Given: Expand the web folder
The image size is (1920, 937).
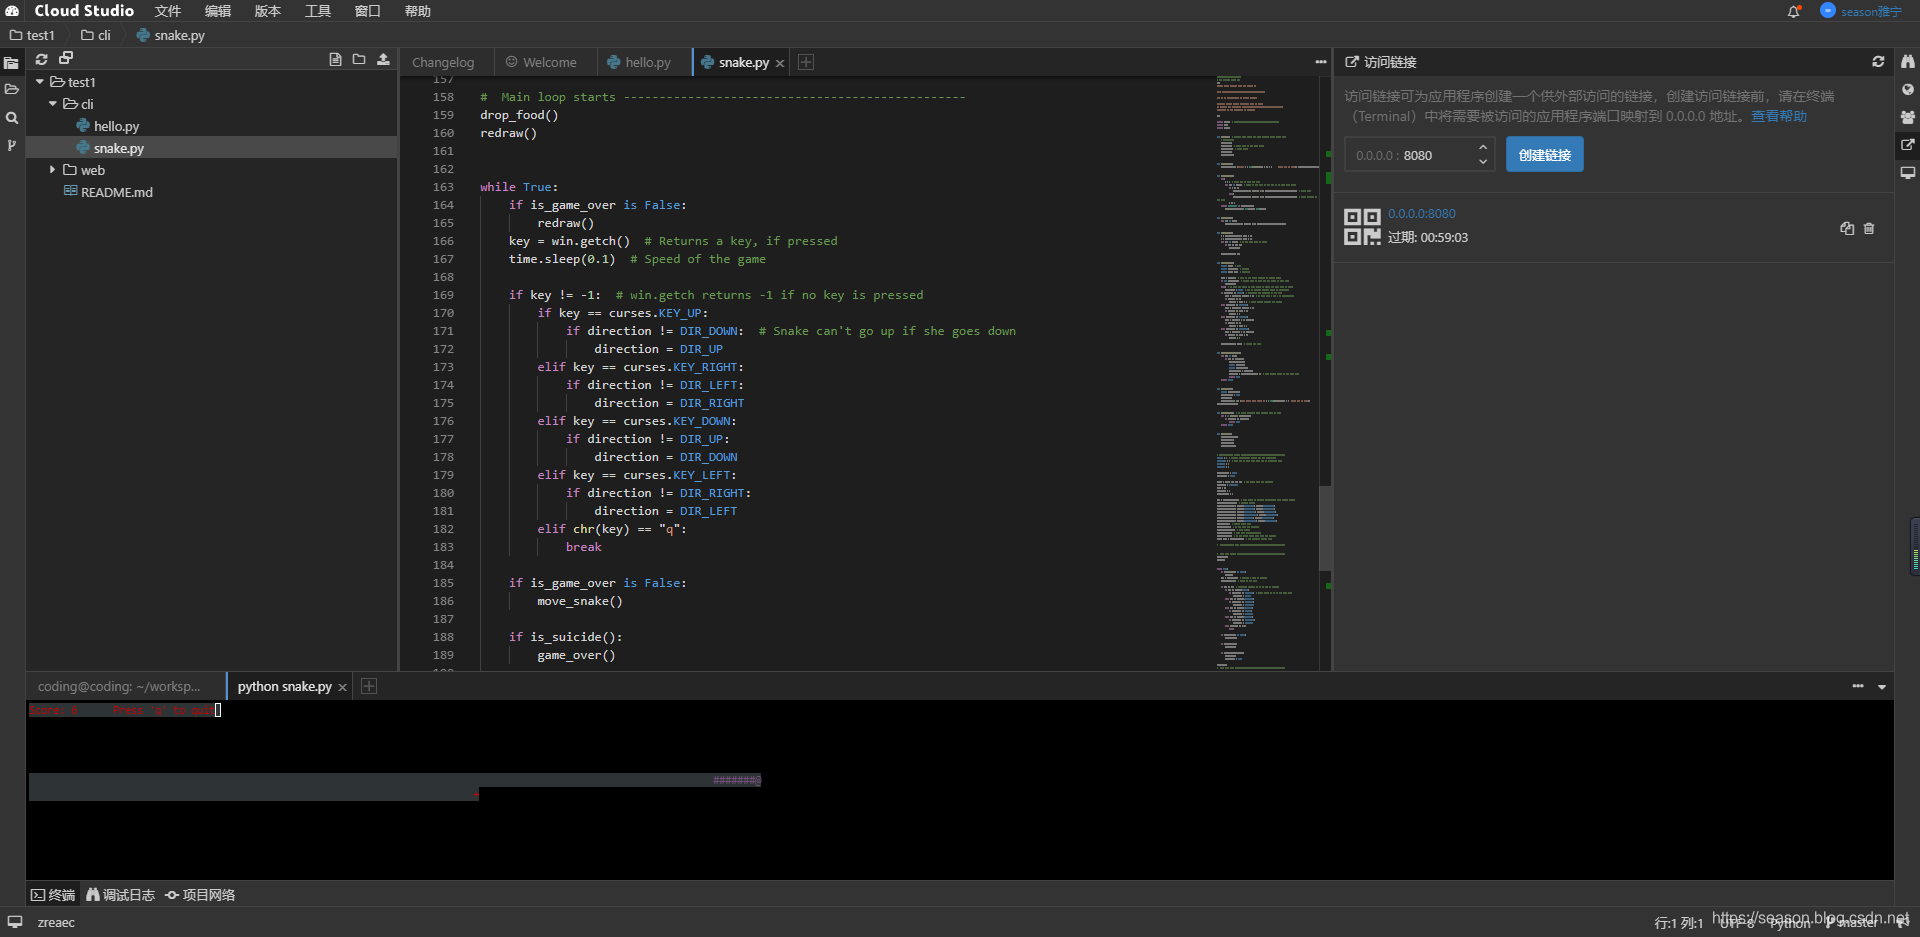Looking at the screenshot, I should tap(53, 170).
